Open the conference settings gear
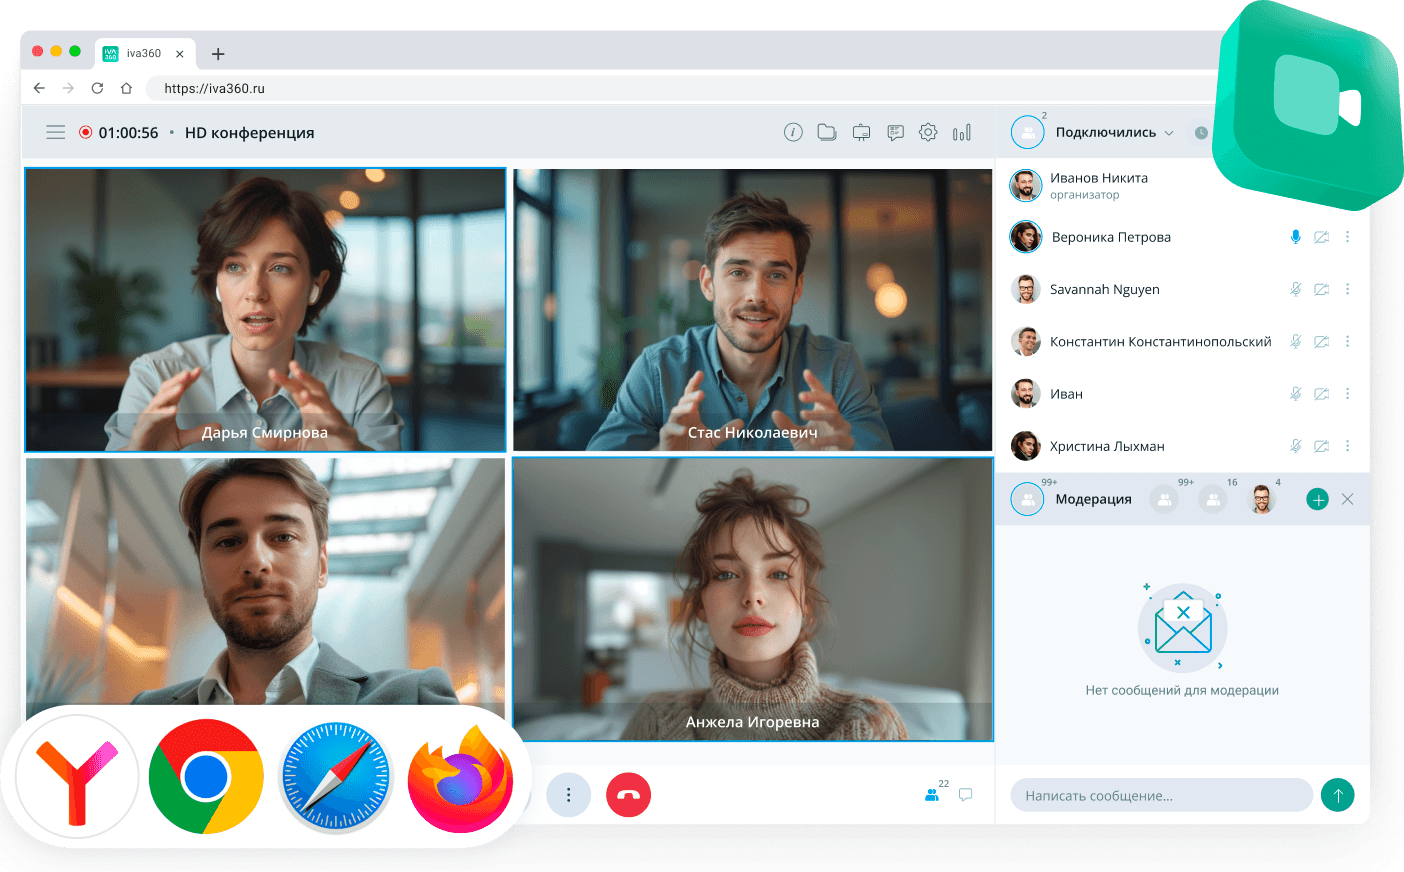The image size is (1404, 872). pyautogui.click(x=928, y=132)
